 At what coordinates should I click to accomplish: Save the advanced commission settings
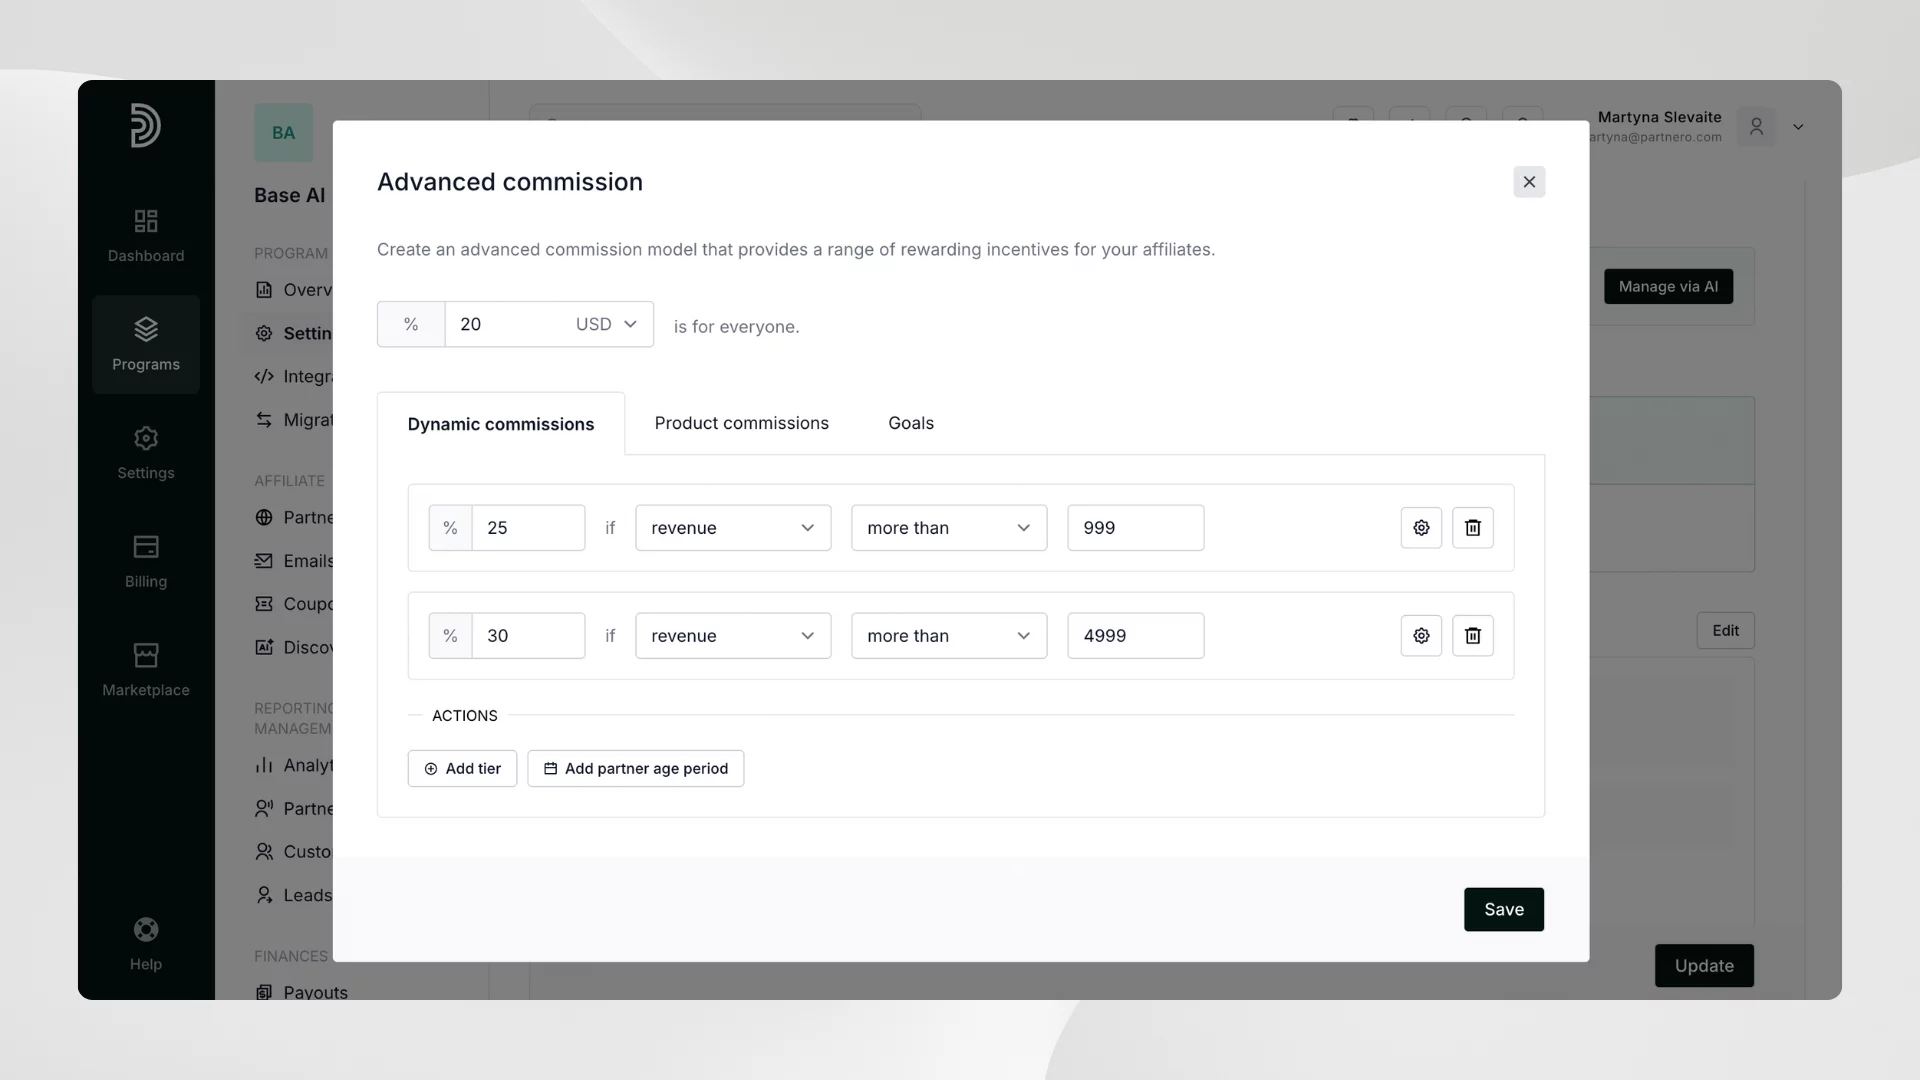tap(1503, 910)
